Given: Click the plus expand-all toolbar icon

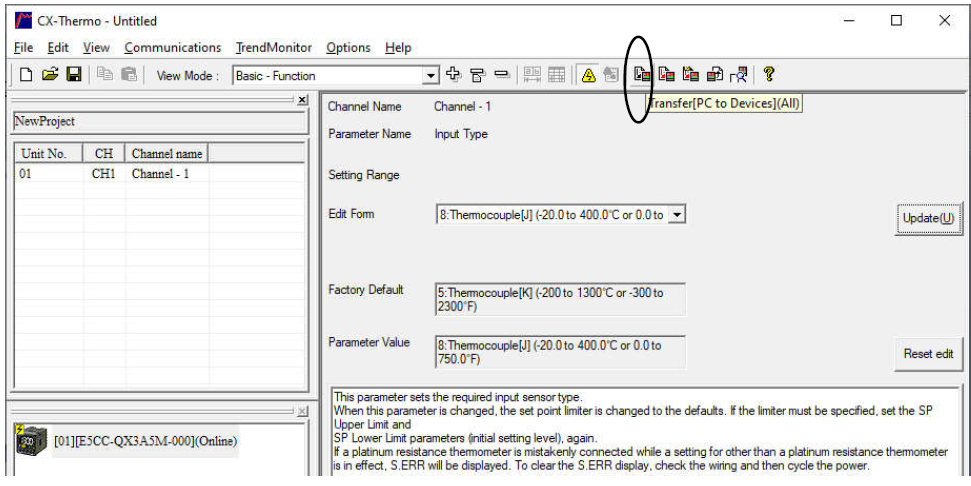Looking at the screenshot, I should (453, 75).
